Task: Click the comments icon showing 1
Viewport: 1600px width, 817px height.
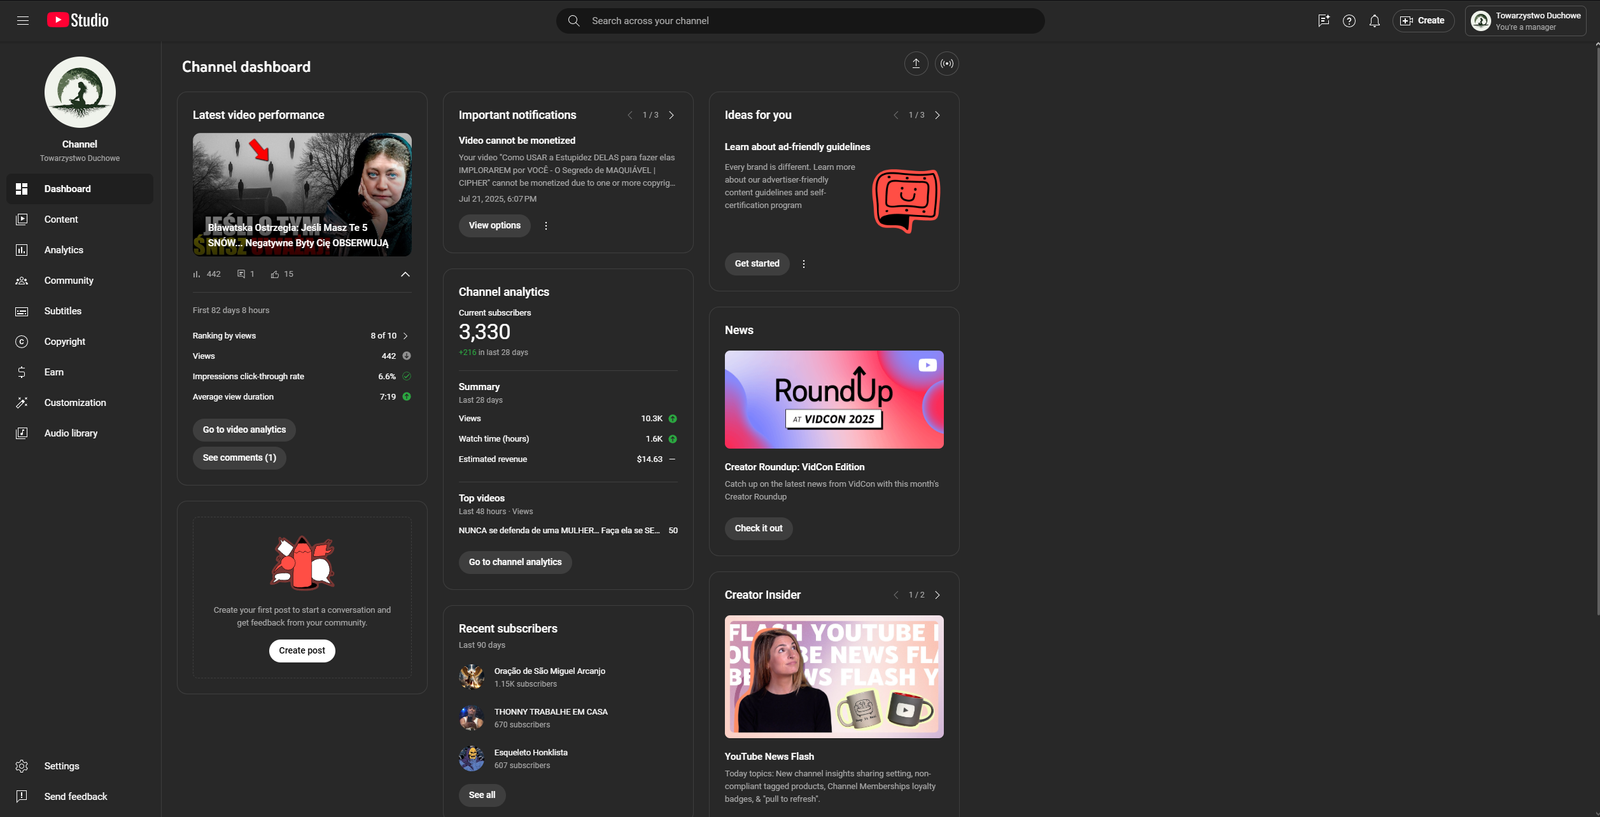Action: [241, 274]
